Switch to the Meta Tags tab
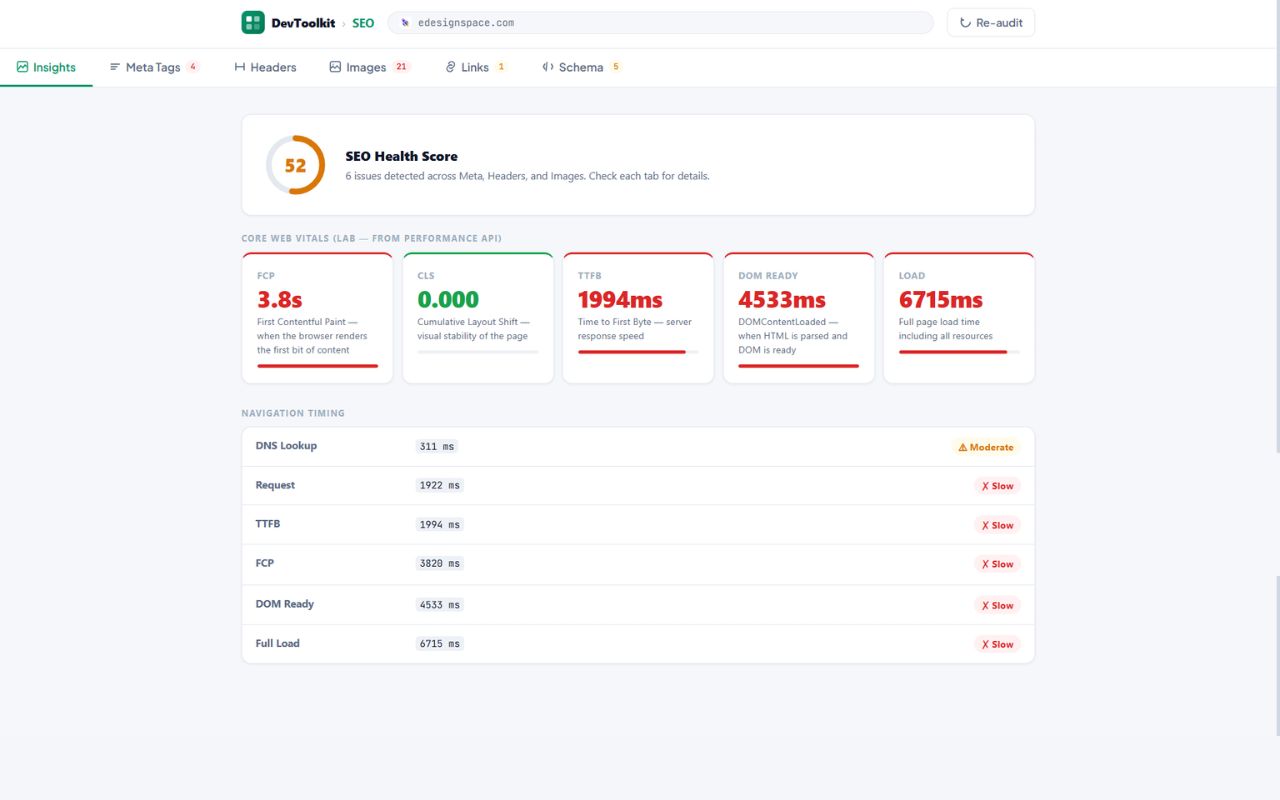1280x800 pixels. 154,67
